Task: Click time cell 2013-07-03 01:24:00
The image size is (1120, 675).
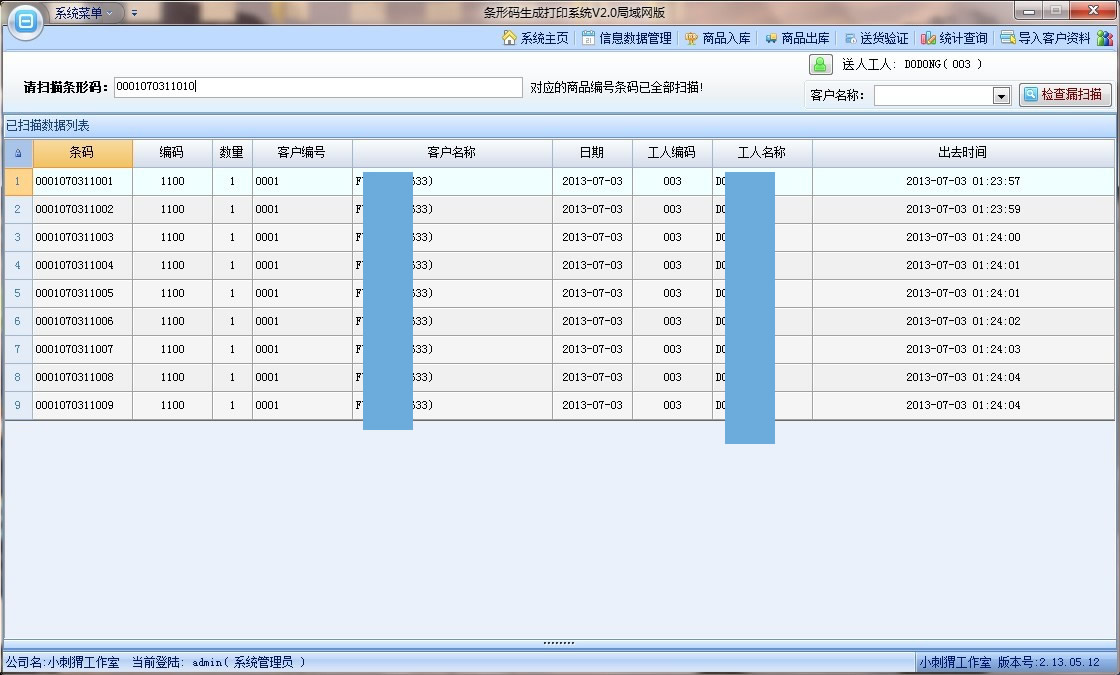Action: (x=963, y=237)
